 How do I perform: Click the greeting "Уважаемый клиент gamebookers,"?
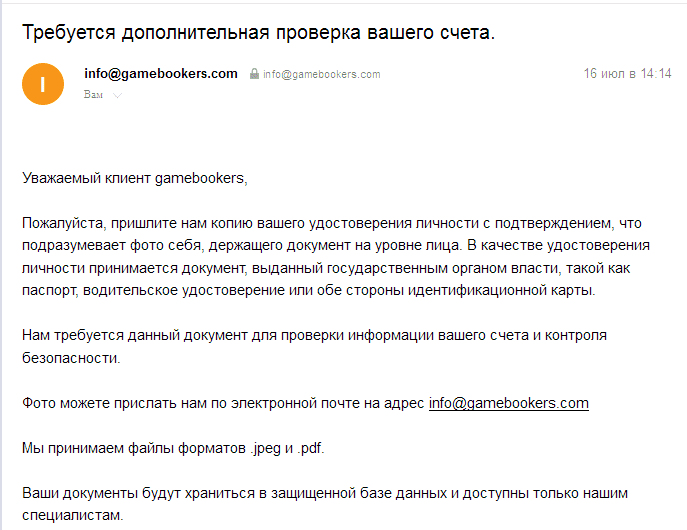point(134,178)
